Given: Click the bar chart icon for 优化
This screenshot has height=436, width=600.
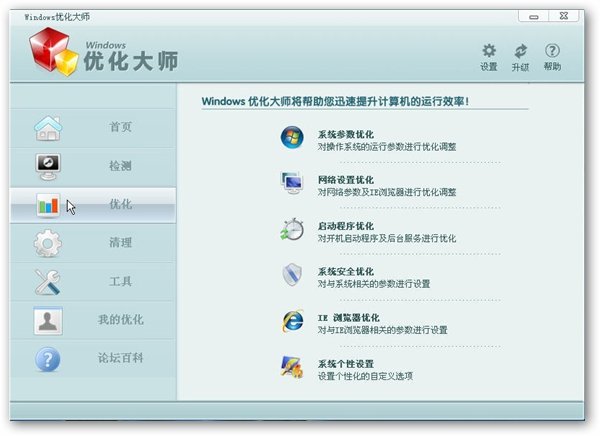Looking at the screenshot, I should [x=48, y=205].
